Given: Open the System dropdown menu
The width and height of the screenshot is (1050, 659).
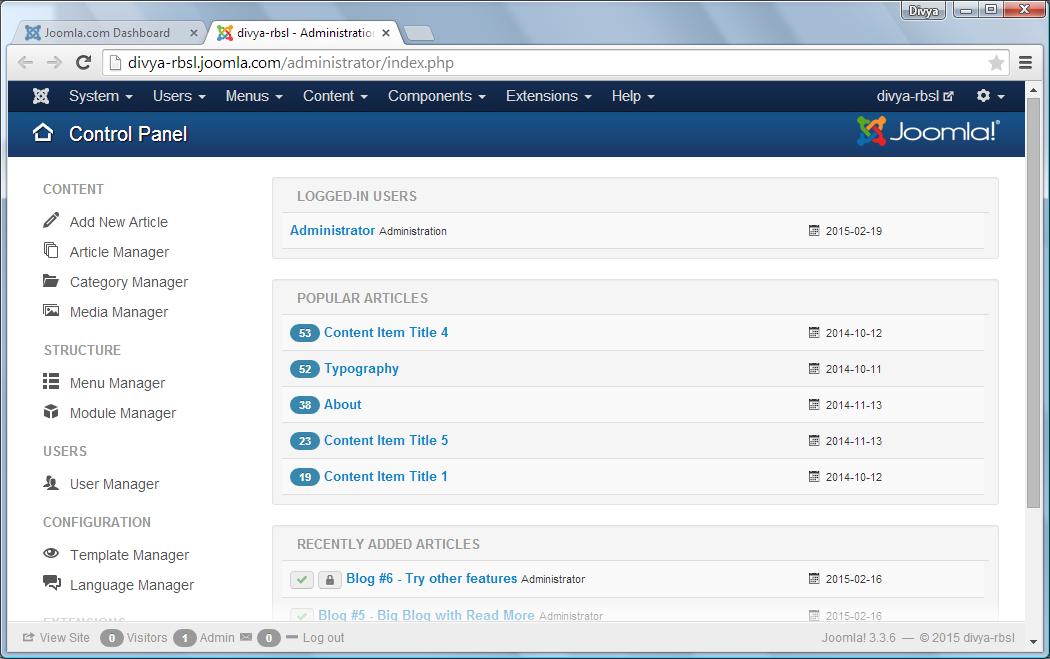Looking at the screenshot, I should point(99,96).
